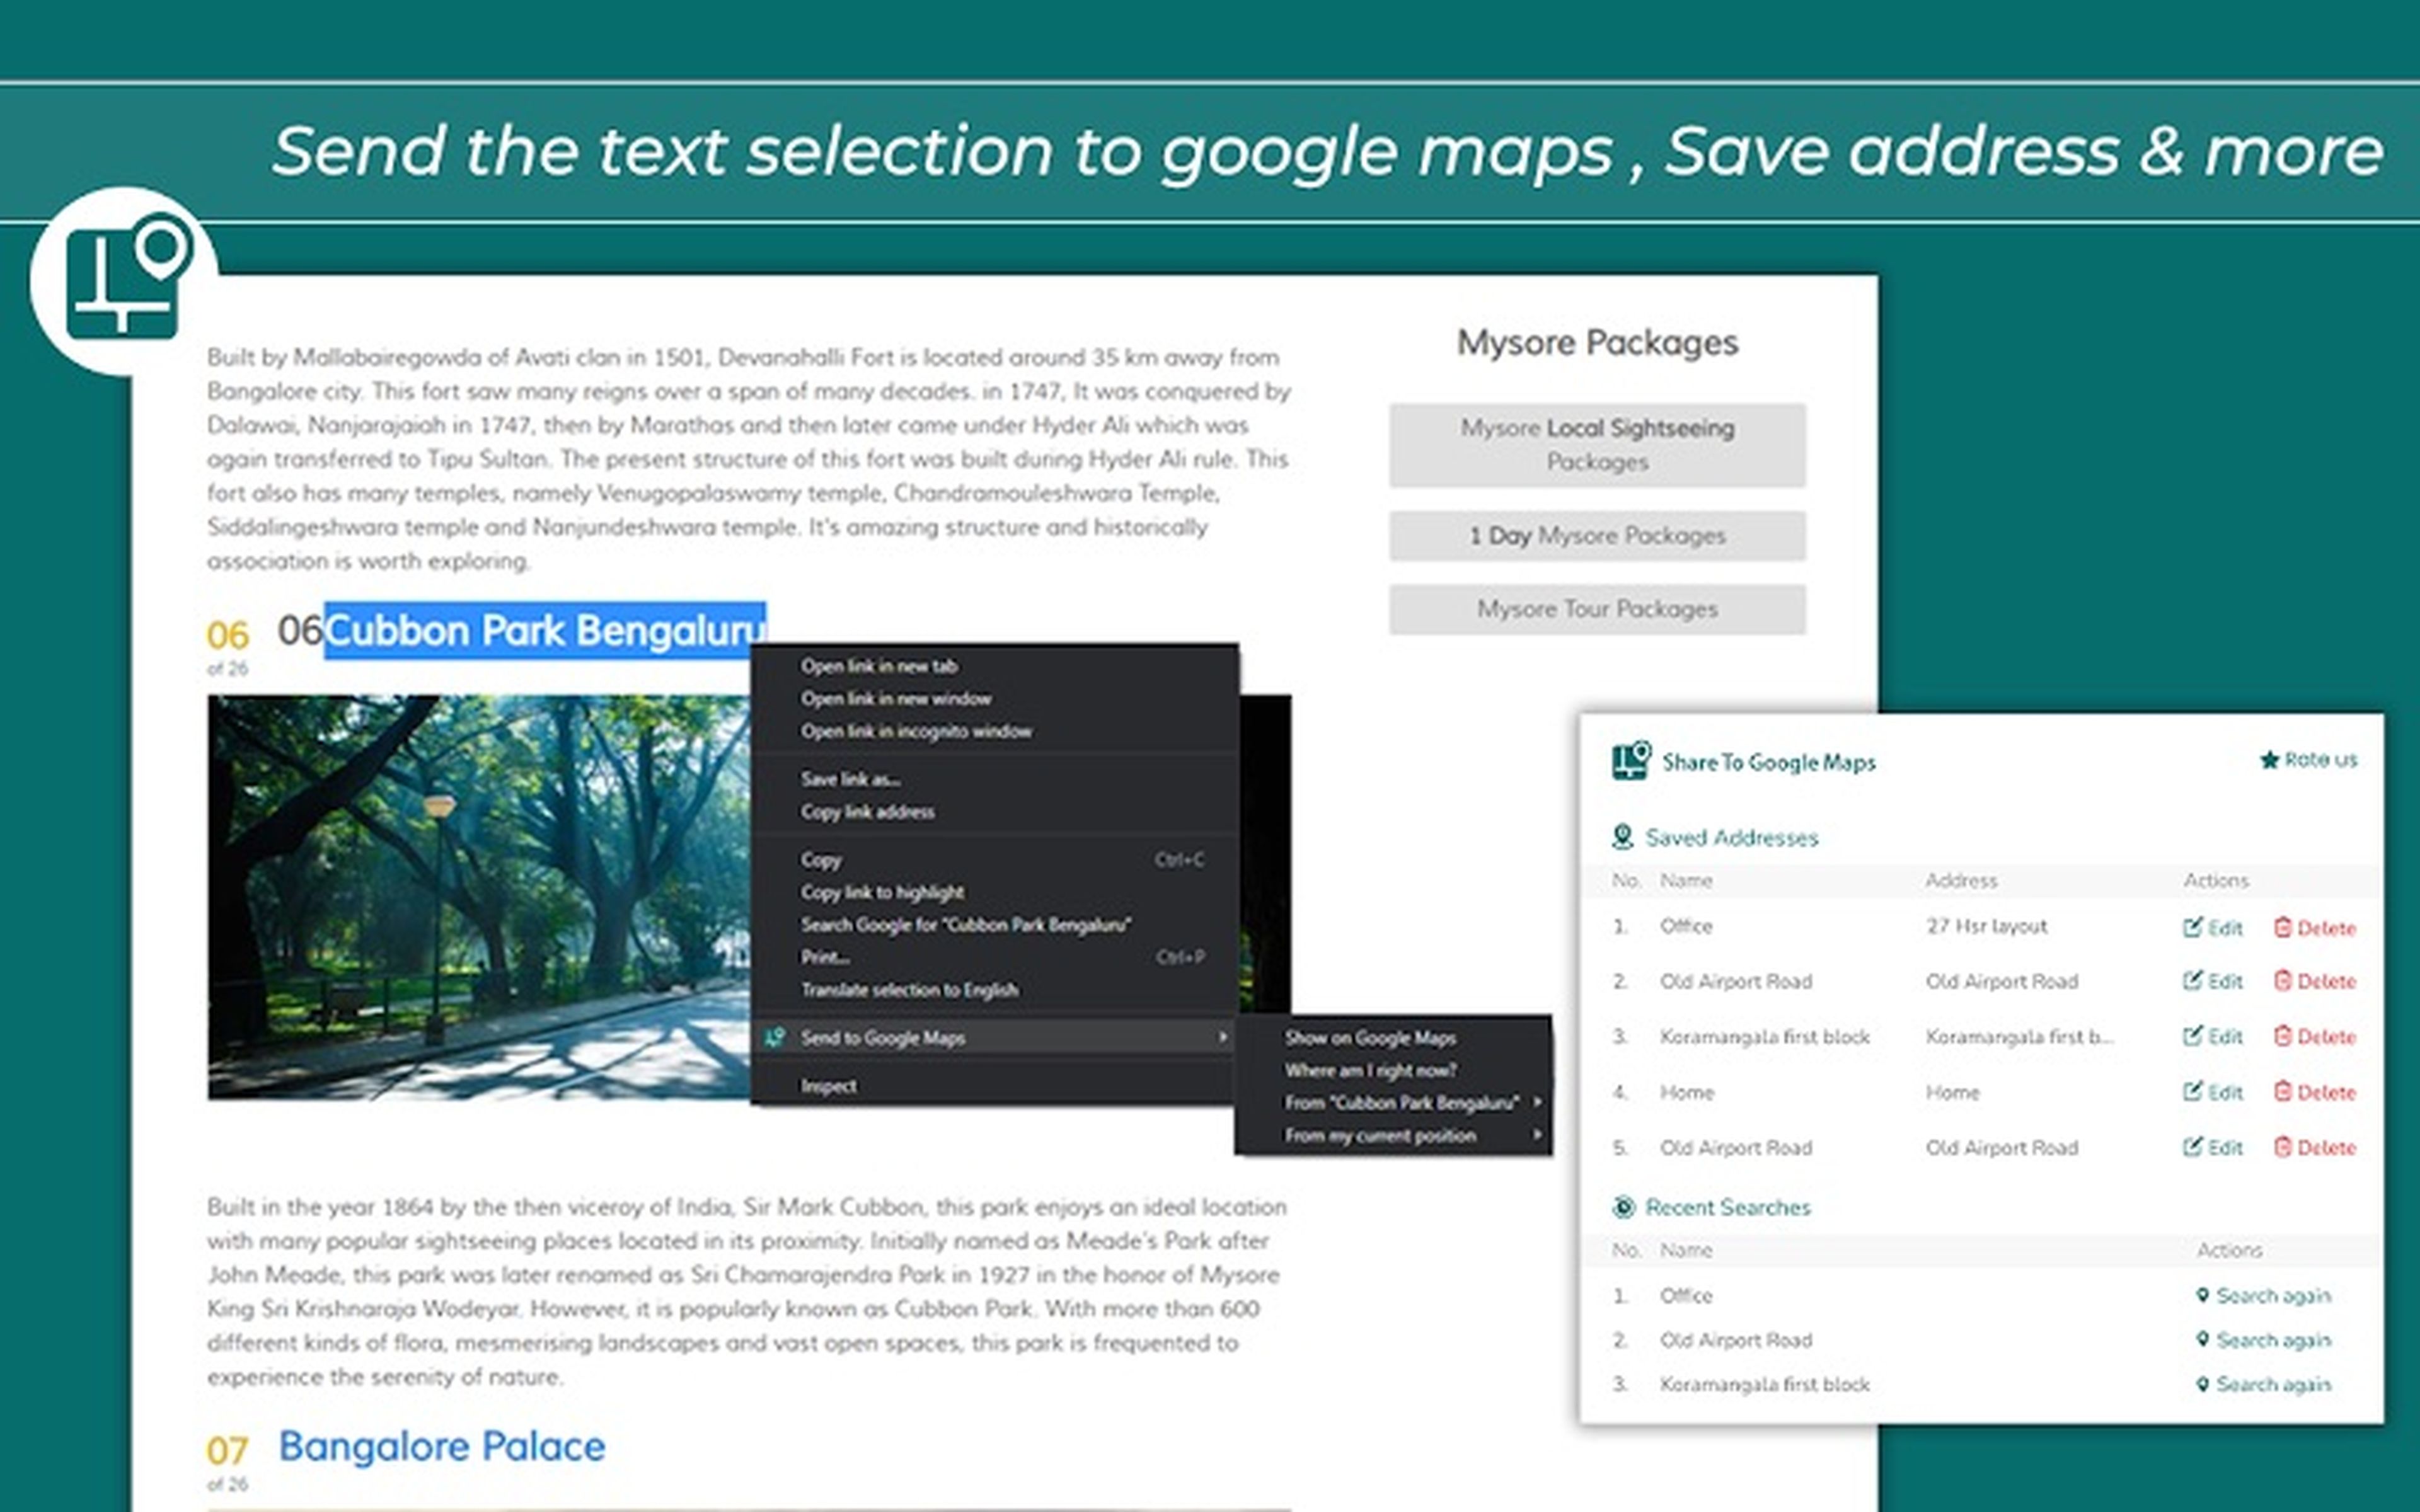Click the Share To Google Maps logo icon
The height and width of the screenshot is (1512, 2420).
[1631, 761]
